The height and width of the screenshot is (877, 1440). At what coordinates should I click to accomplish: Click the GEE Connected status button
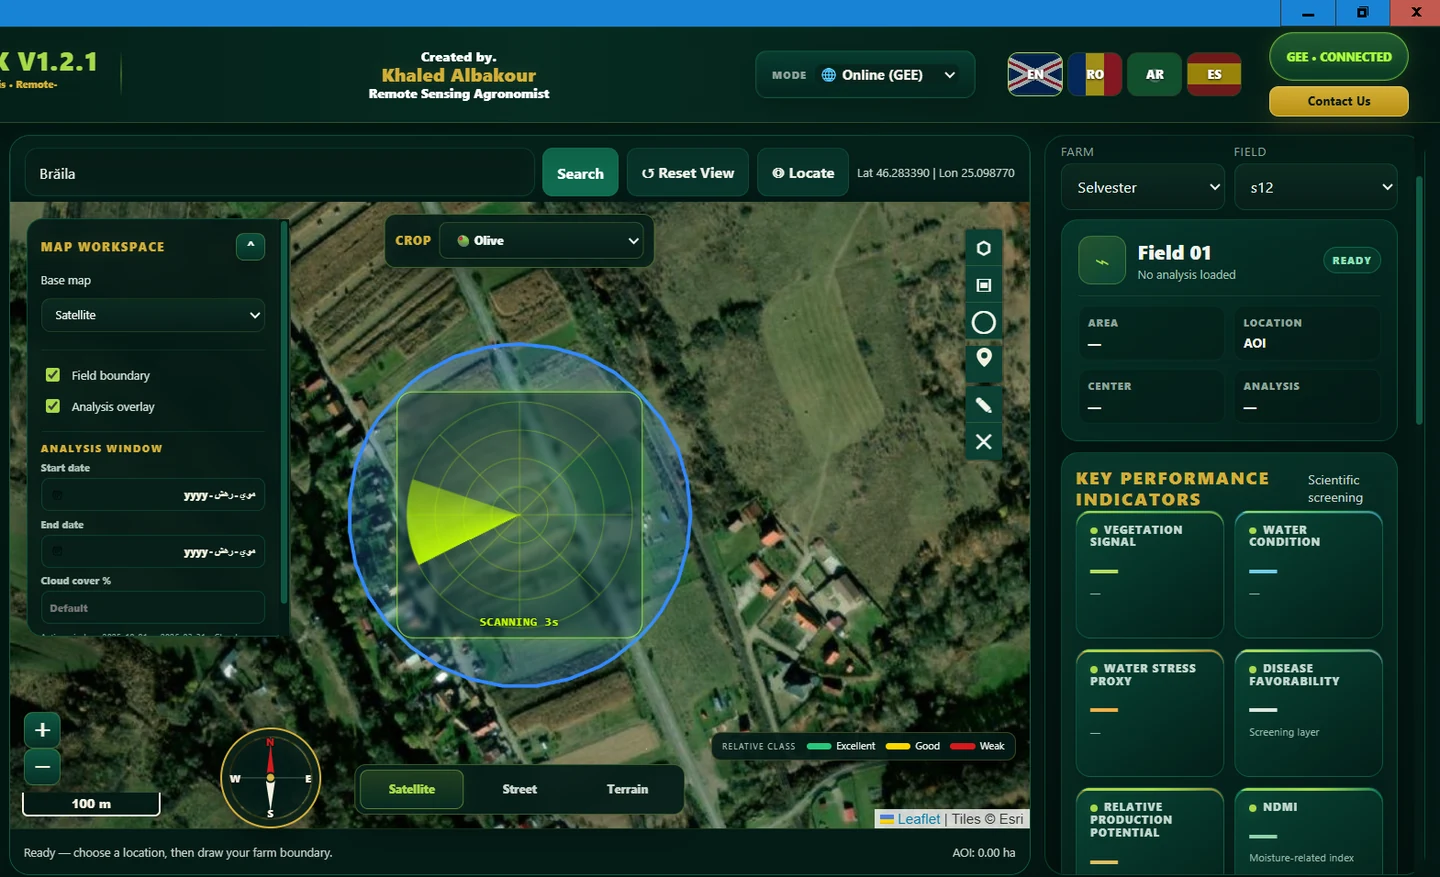click(x=1339, y=57)
